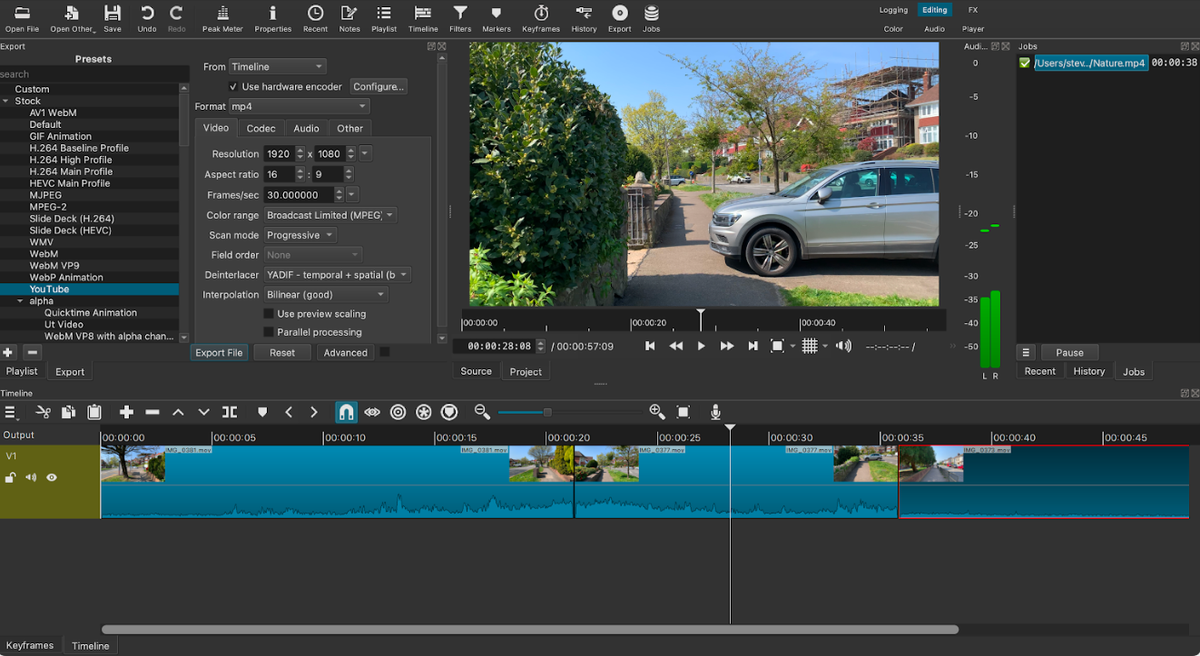The image size is (1200, 656).
Task: Click the timeline Zoom In magnifier icon
Action: (657, 411)
